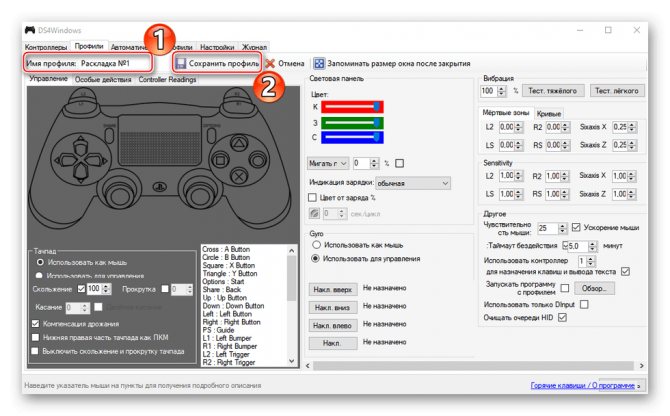Click the blue color slider
Screen dimensions: 670x416
[x=352, y=138]
